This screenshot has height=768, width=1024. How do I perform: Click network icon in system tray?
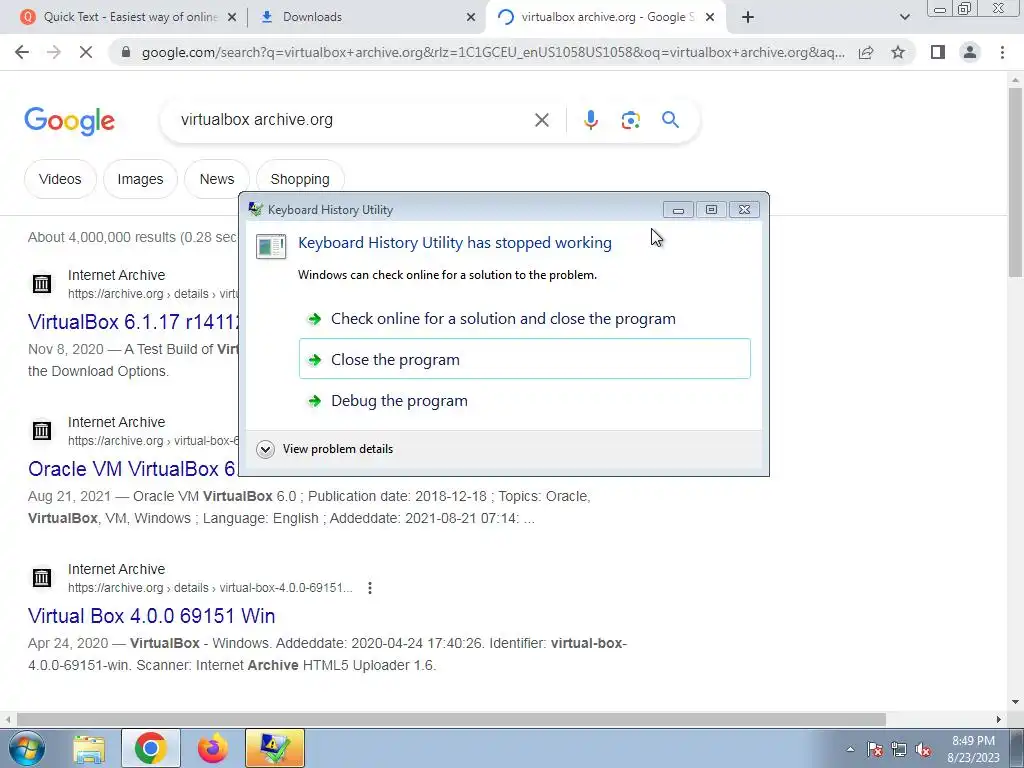(899, 749)
